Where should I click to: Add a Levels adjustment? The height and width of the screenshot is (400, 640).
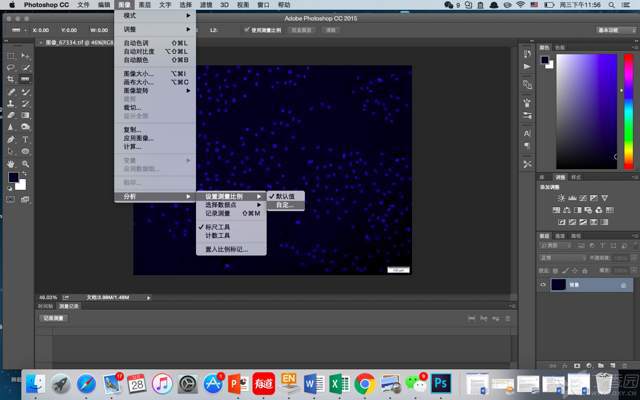pos(572,198)
